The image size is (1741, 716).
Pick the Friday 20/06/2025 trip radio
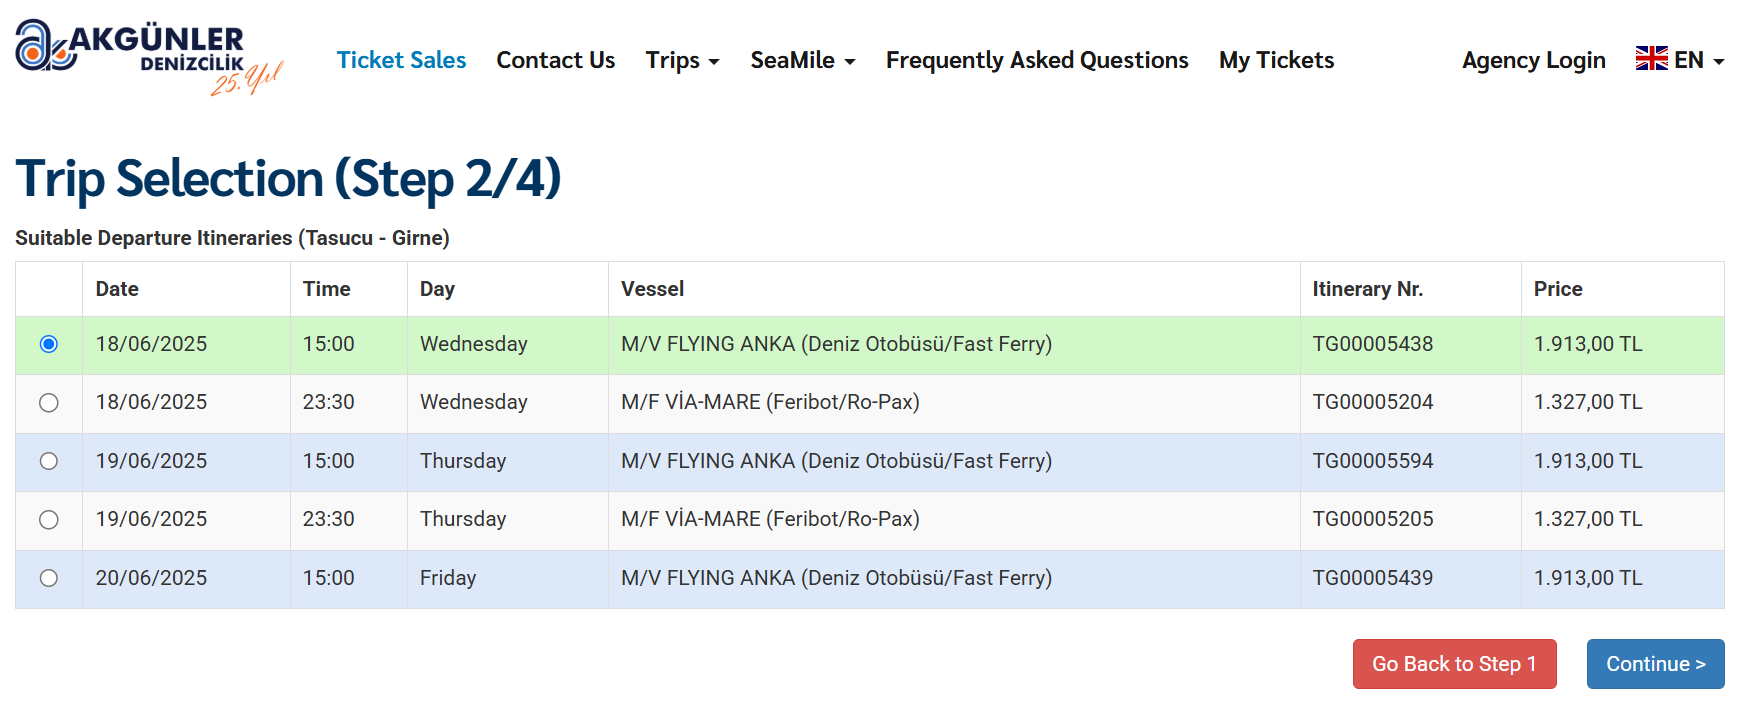[x=49, y=578]
